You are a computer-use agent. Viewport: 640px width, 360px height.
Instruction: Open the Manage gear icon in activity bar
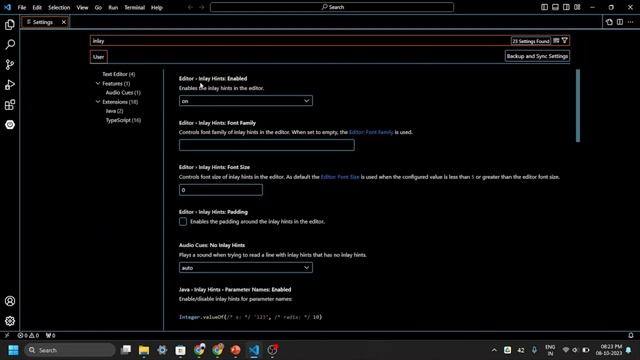coord(10,321)
